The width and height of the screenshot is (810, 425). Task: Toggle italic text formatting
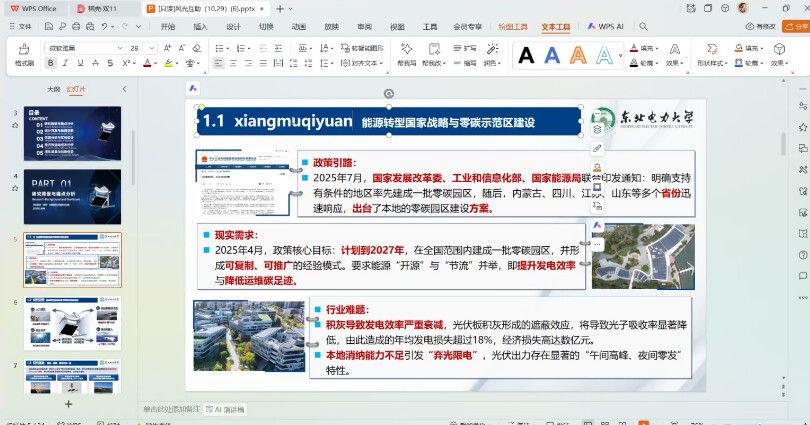point(66,63)
